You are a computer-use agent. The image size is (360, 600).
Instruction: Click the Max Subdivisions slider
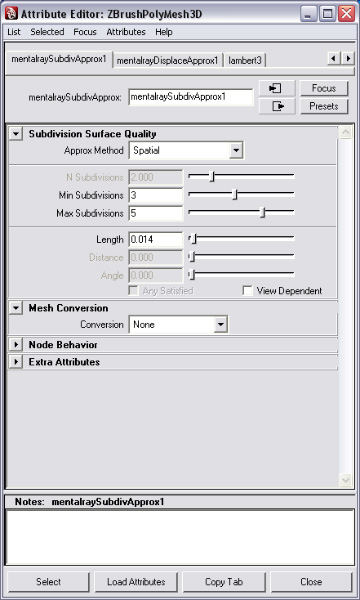pyautogui.click(x=241, y=213)
